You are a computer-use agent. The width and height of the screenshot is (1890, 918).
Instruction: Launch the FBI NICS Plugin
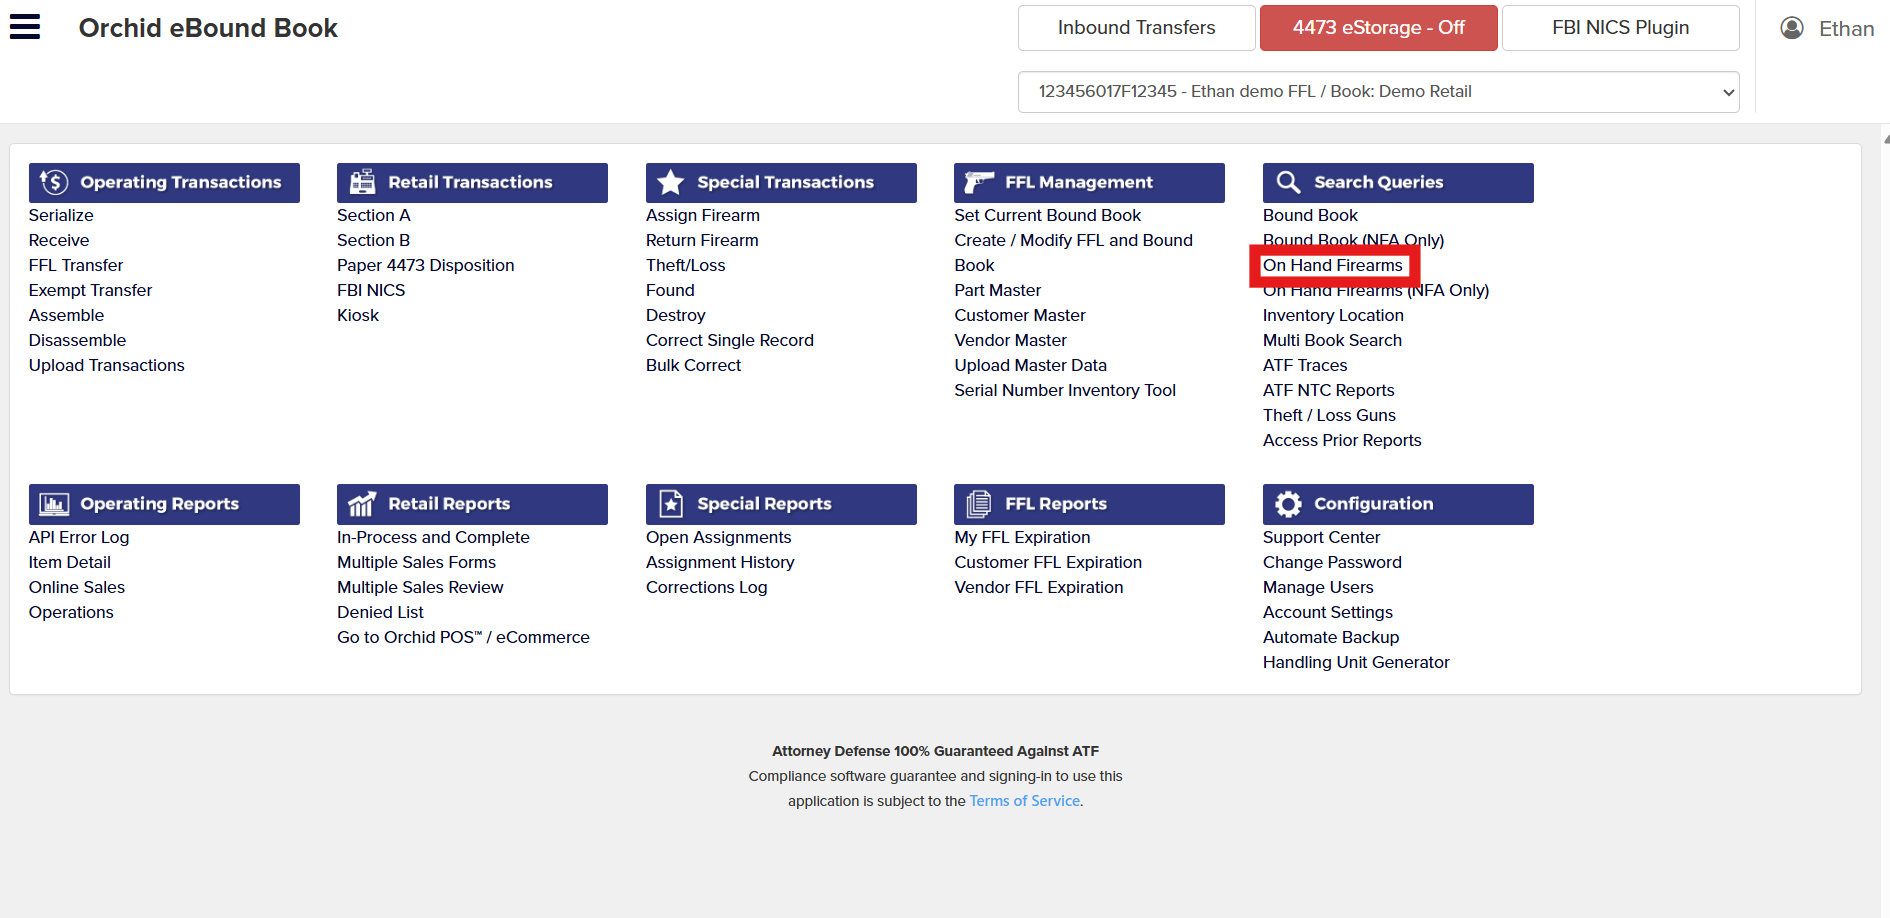click(x=1620, y=28)
